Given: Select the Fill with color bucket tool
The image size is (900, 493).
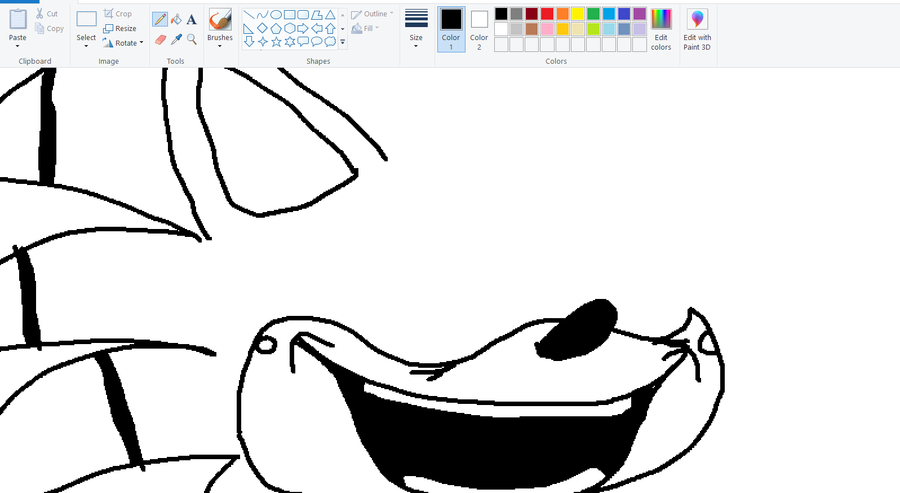Looking at the screenshot, I should (176, 20).
